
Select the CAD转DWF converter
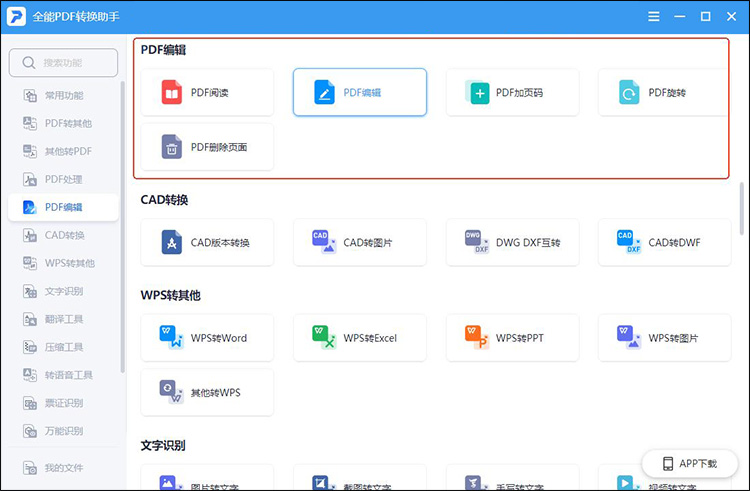[x=665, y=242]
